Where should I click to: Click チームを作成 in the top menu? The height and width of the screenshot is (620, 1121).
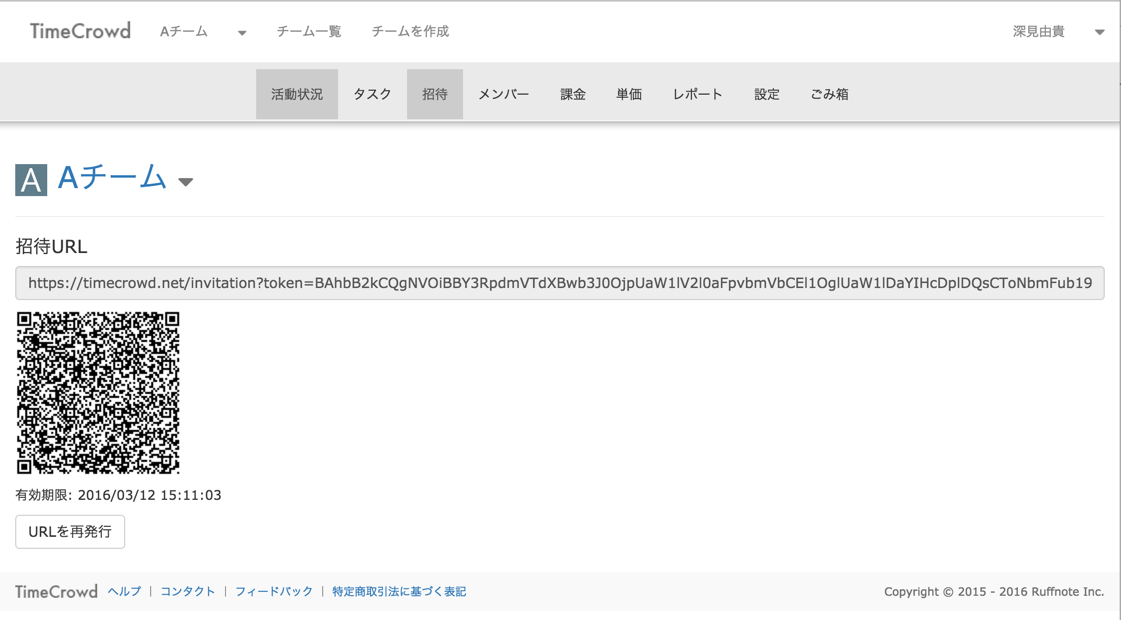point(410,32)
